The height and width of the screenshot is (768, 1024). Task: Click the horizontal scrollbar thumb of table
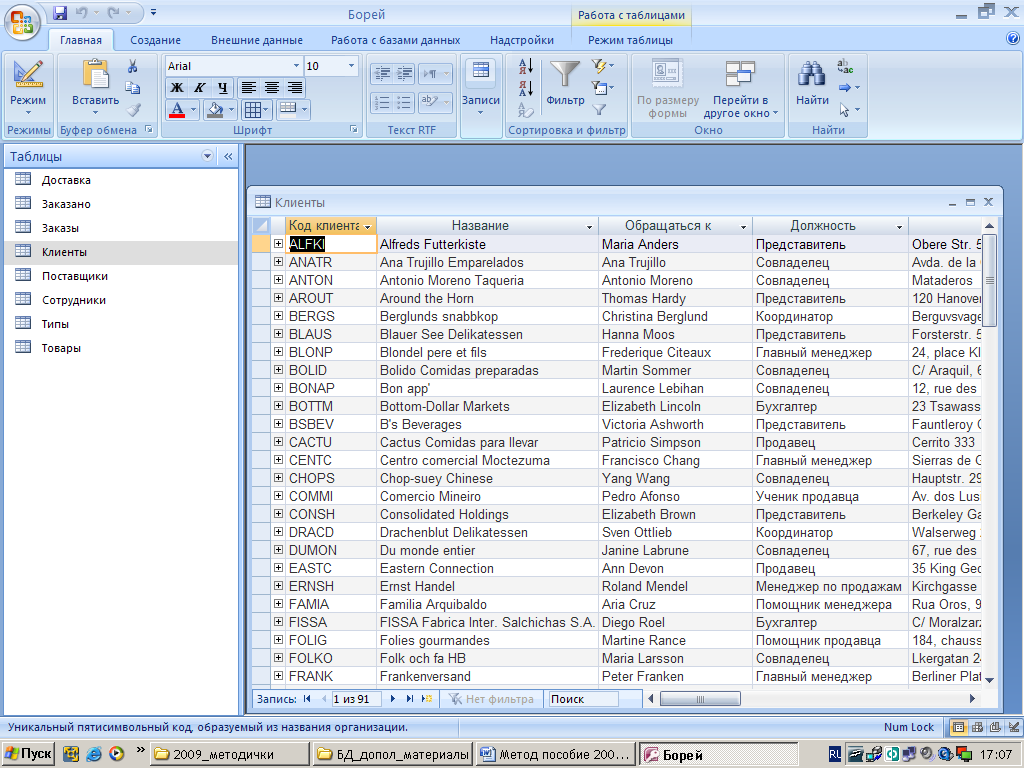tap(700, 699)
